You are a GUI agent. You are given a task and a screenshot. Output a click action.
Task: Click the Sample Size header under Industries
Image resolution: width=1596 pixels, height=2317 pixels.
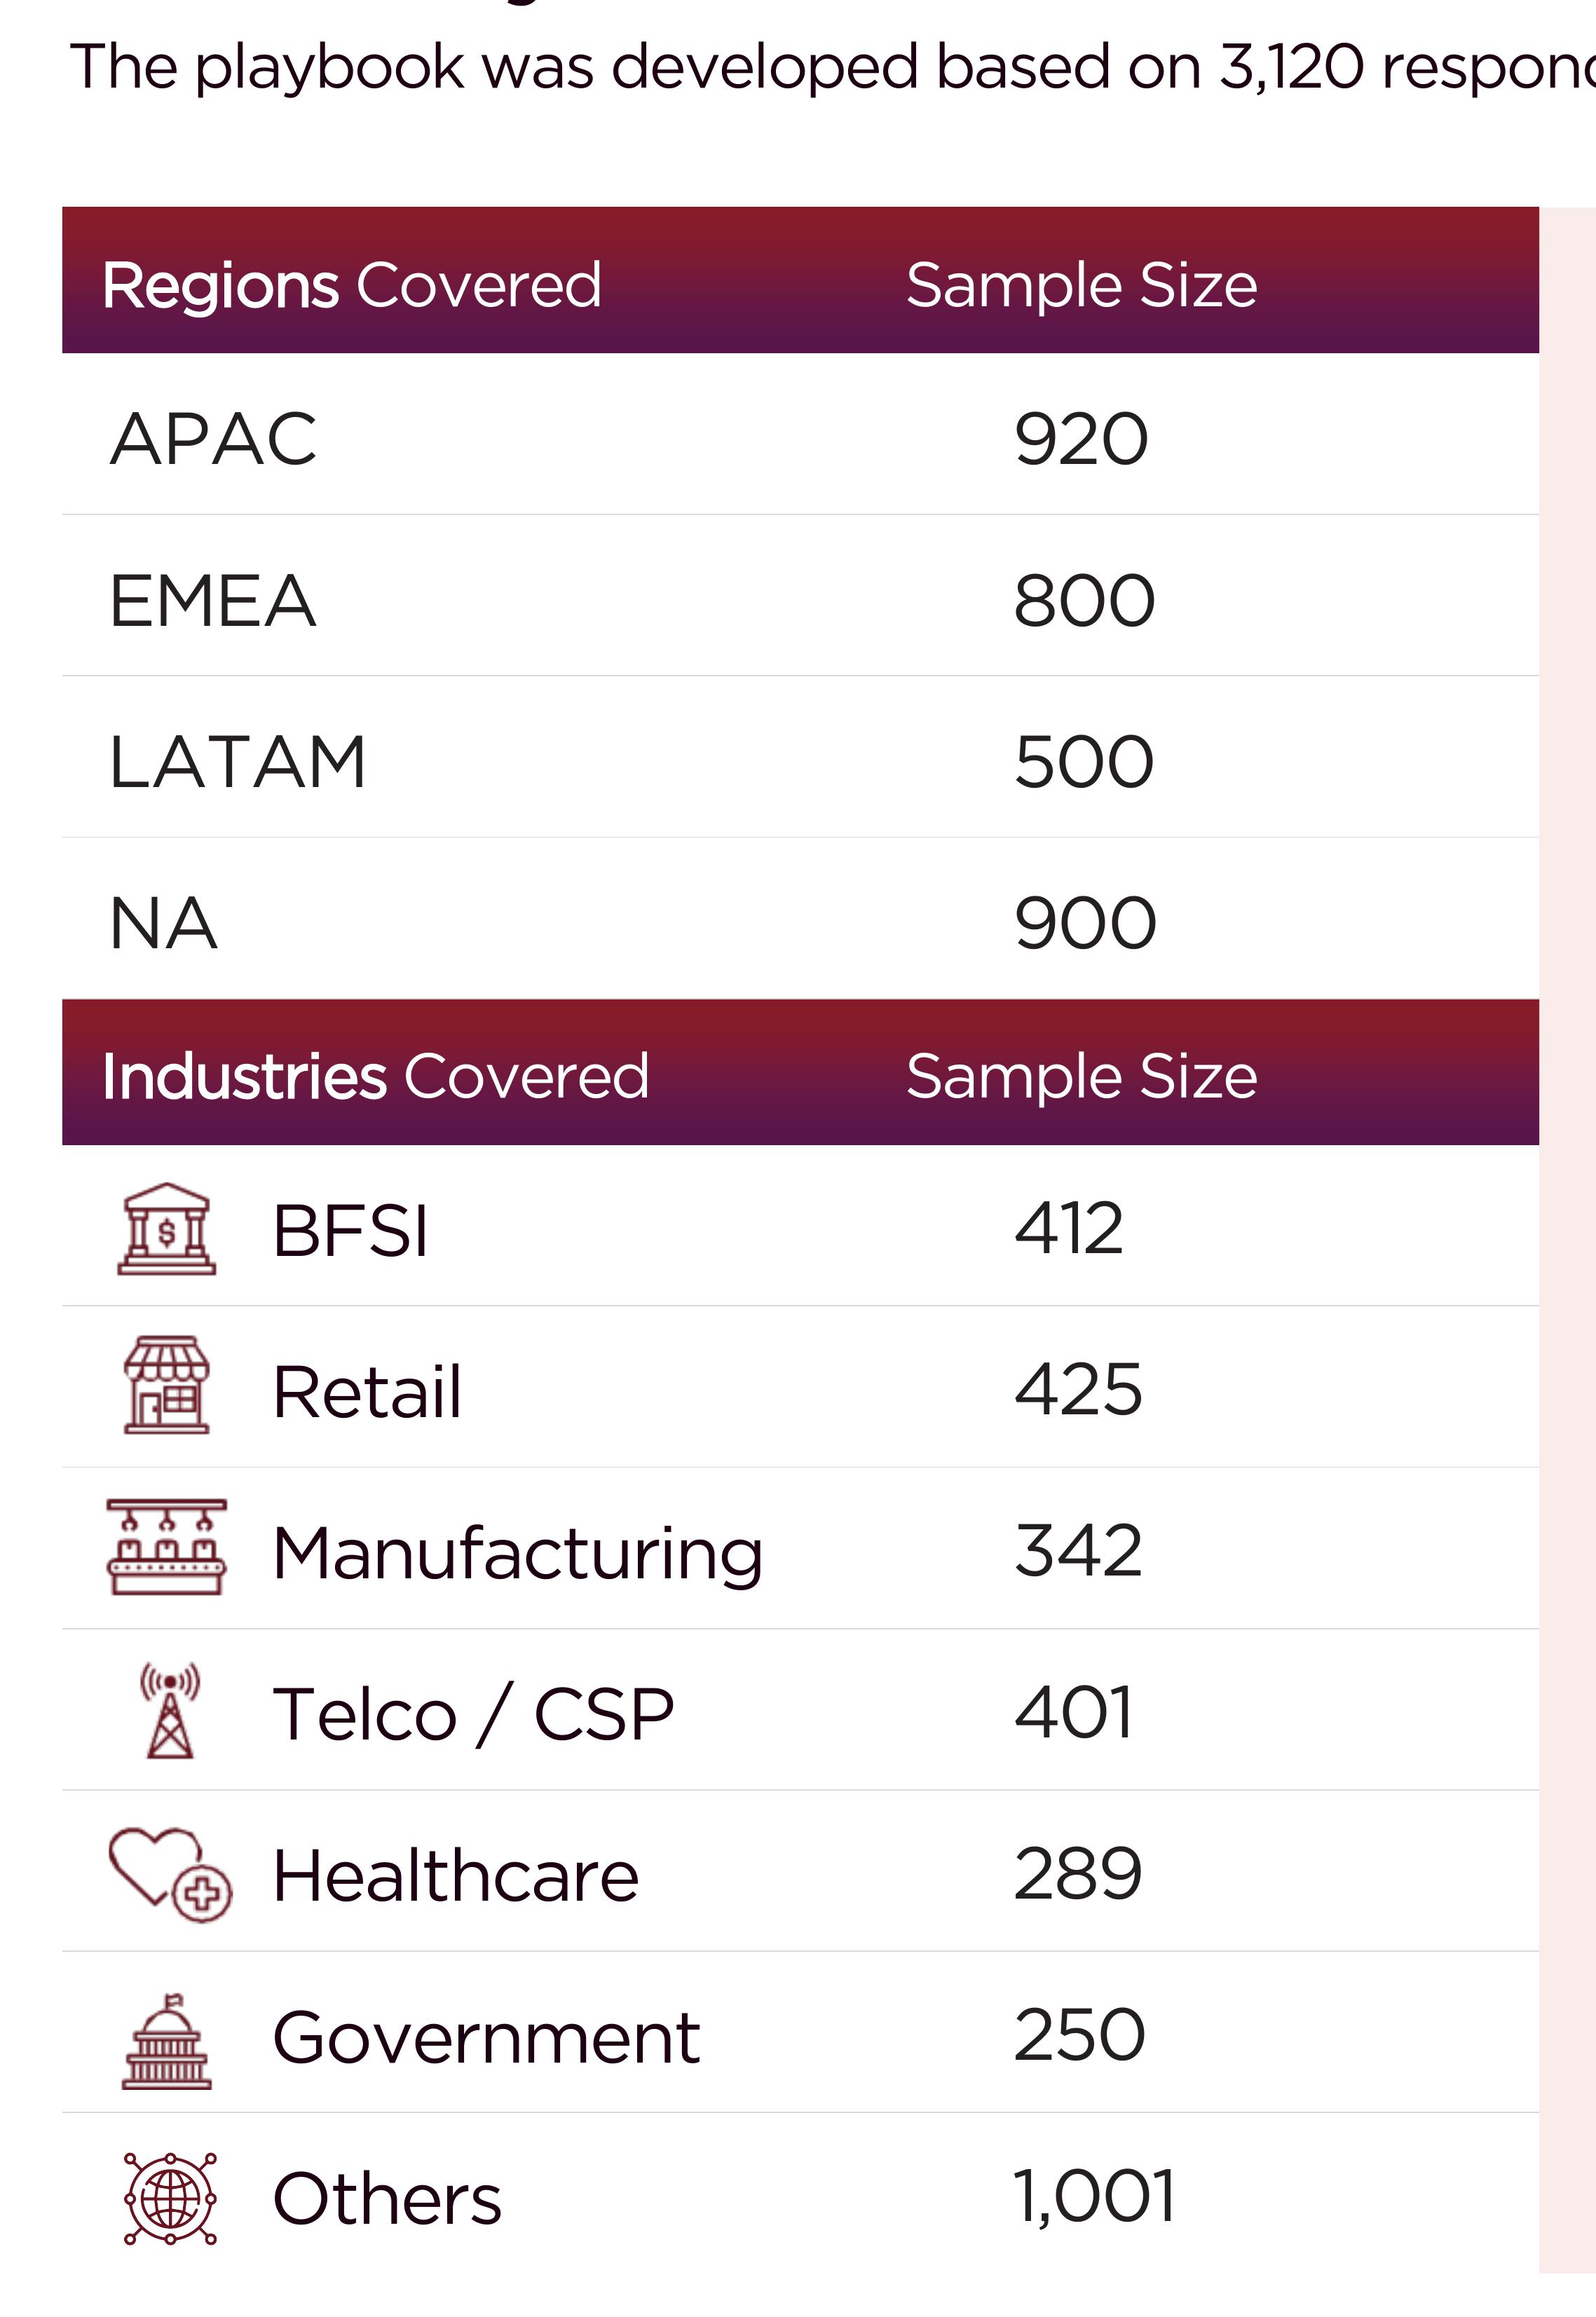1081,1076
